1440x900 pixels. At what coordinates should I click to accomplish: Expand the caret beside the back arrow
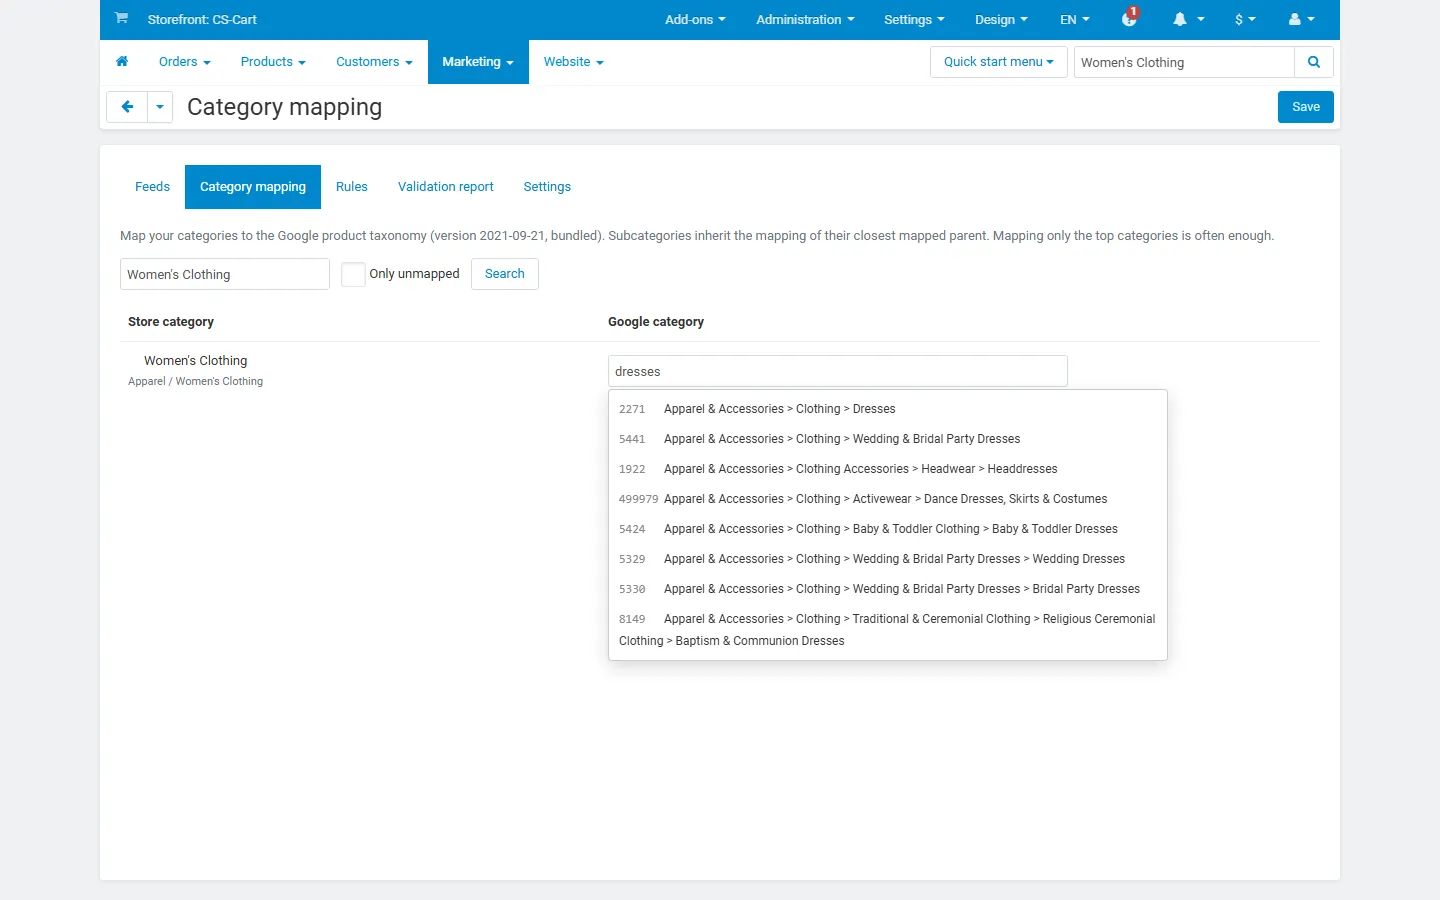point(160,107)
